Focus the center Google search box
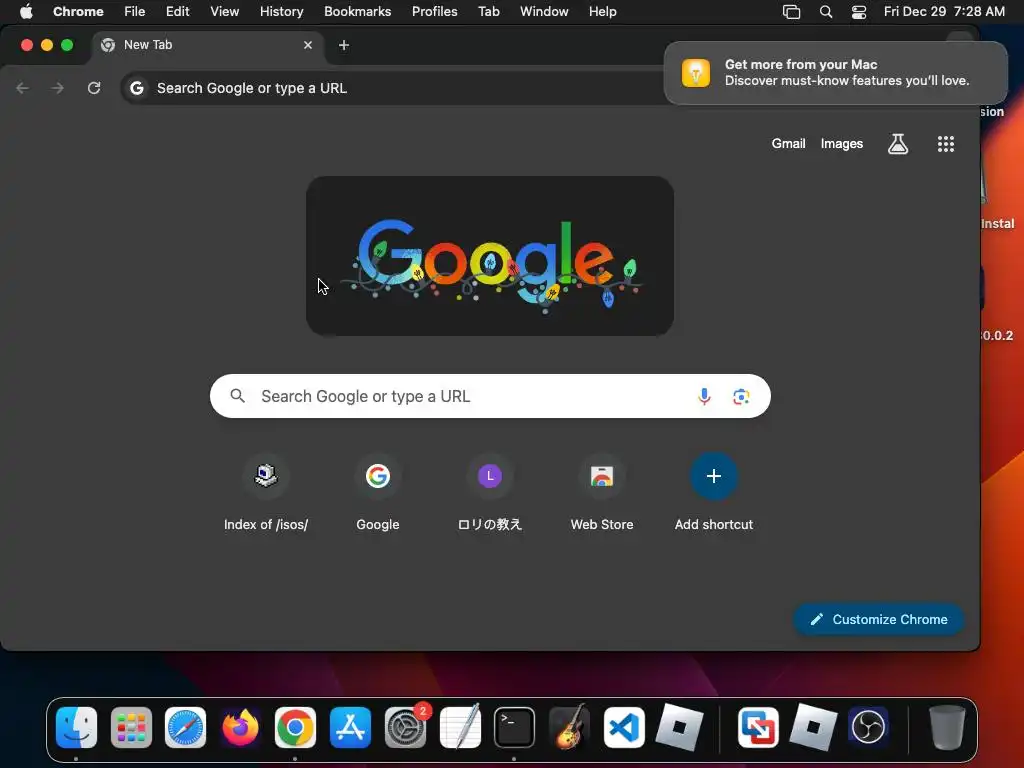This screenshot has width=1024, height=768. click(x=490, y=396)
